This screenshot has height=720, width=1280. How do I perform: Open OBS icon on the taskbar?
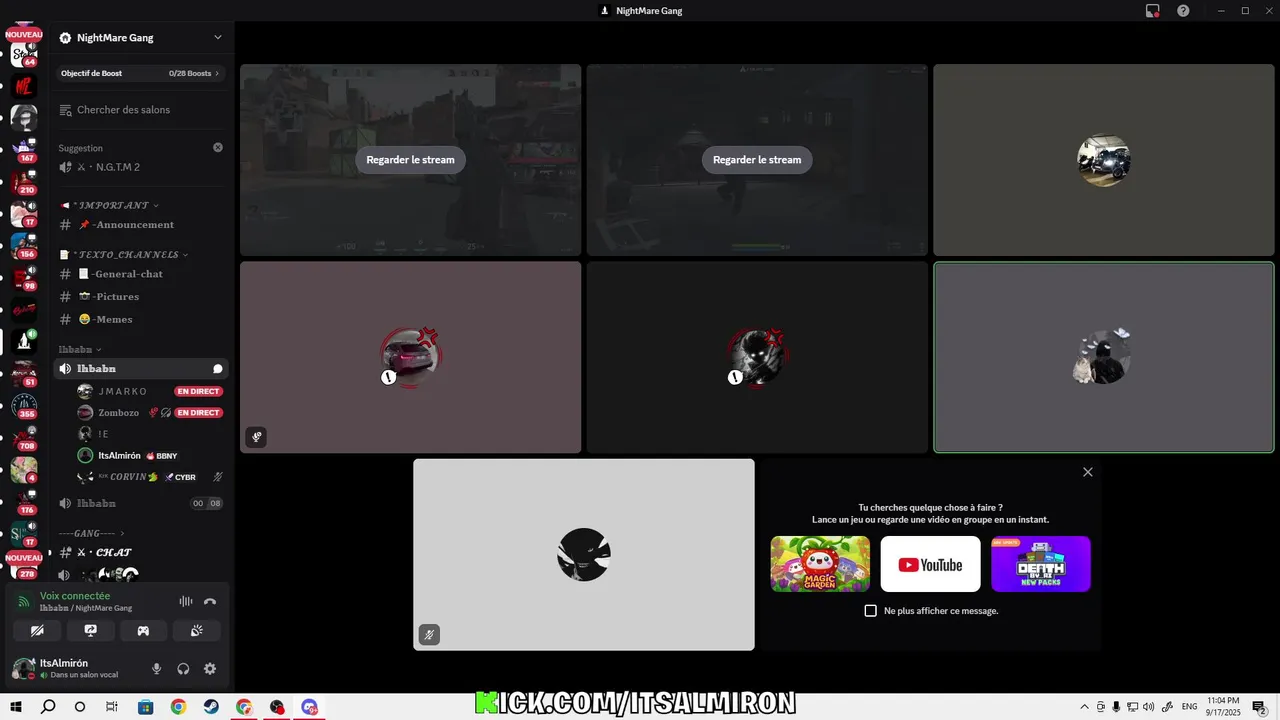pos(277,707)
